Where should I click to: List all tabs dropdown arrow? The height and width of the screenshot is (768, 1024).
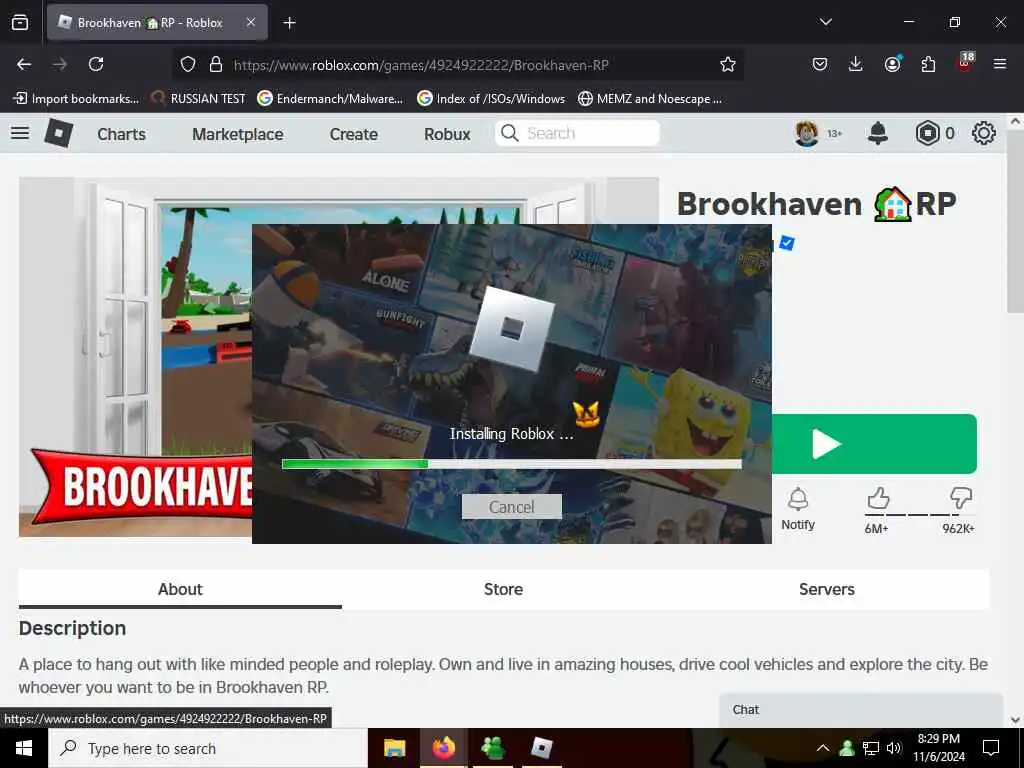point(825,22)
